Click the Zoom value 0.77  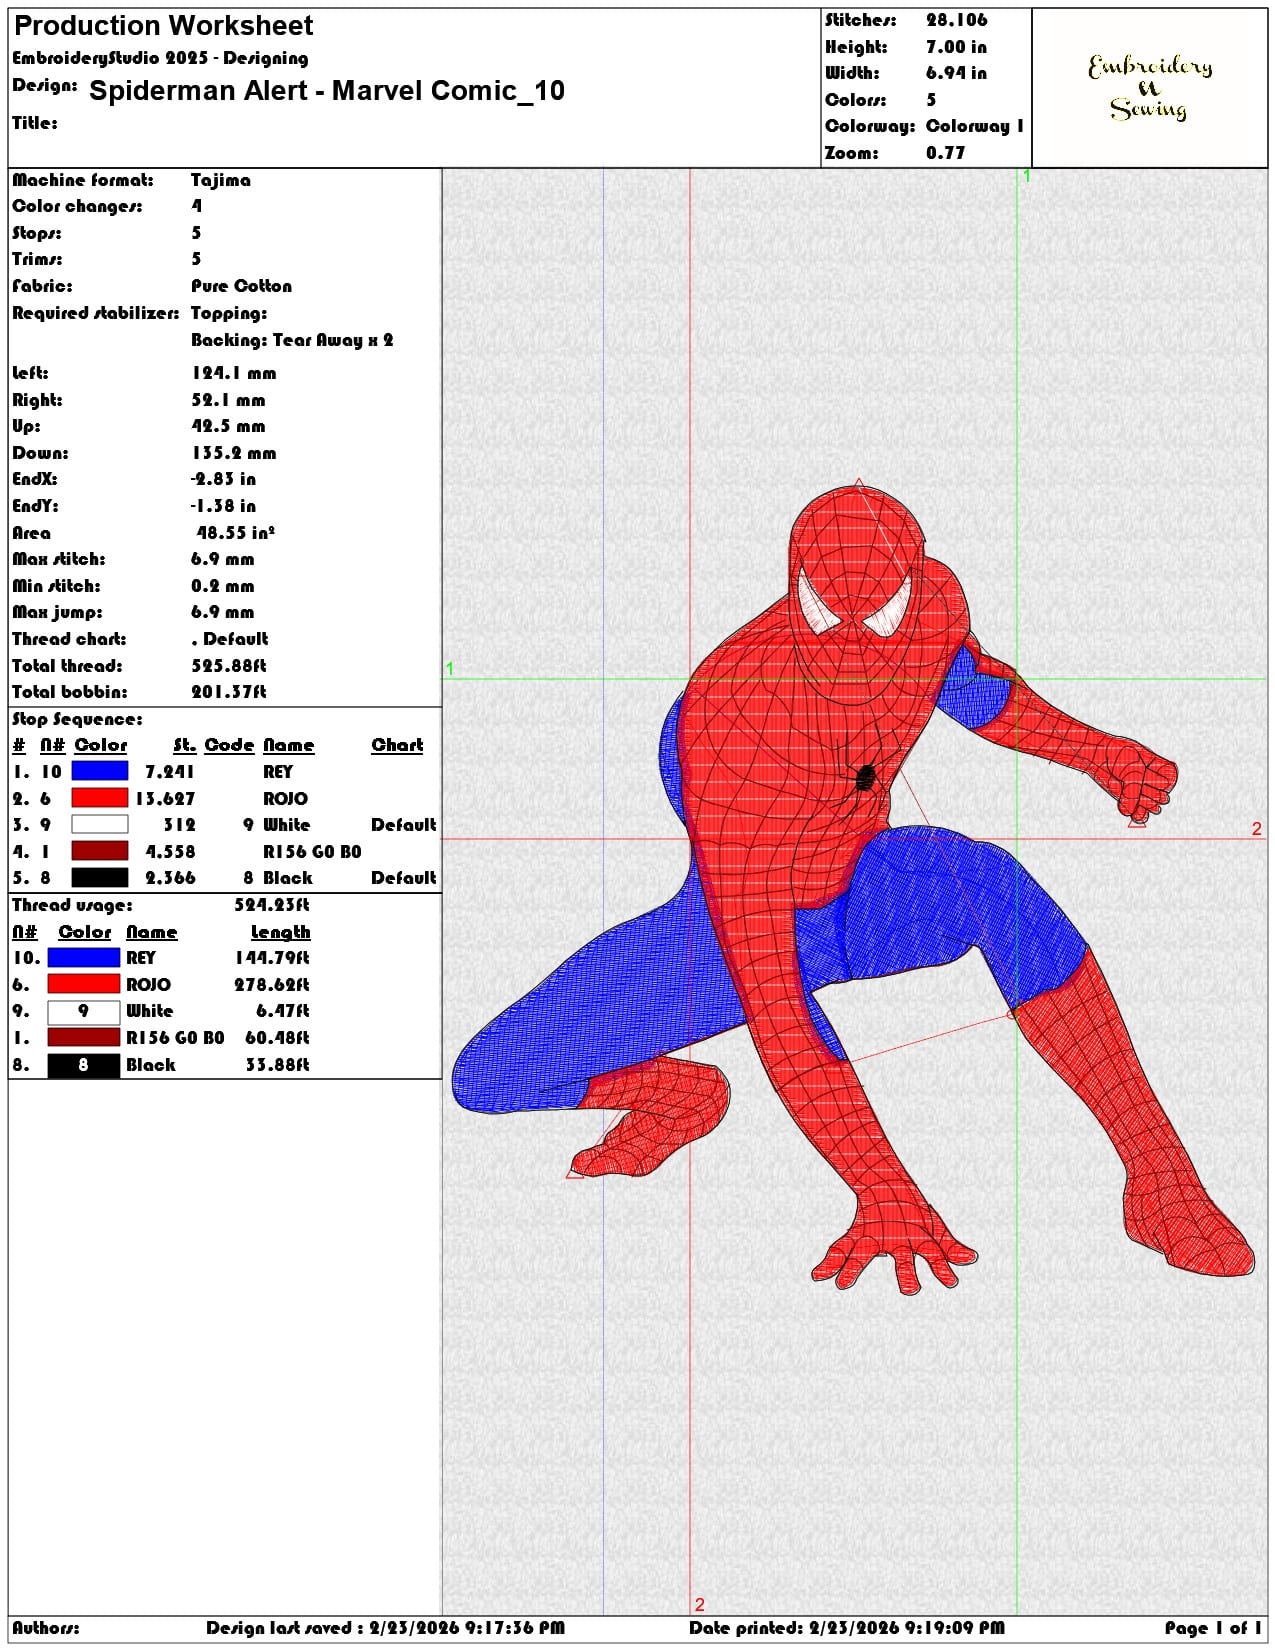click(945, 153)
